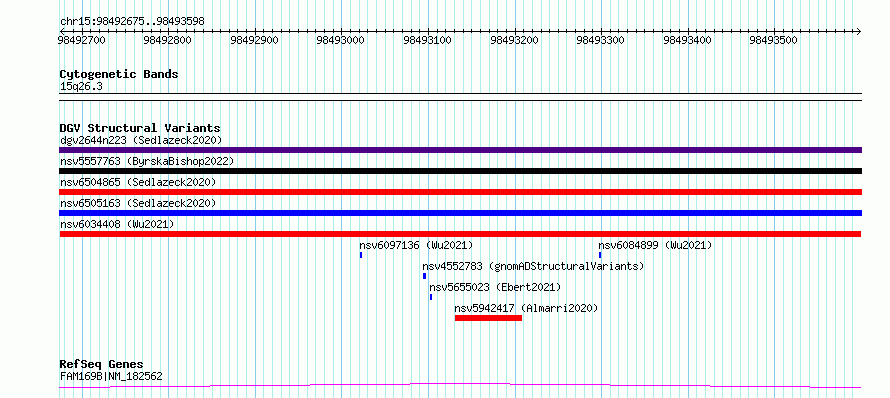This screenshot has height=398, width=890.
Task: Select the magenta FAM169B gene line
Action: click(460, 386)
